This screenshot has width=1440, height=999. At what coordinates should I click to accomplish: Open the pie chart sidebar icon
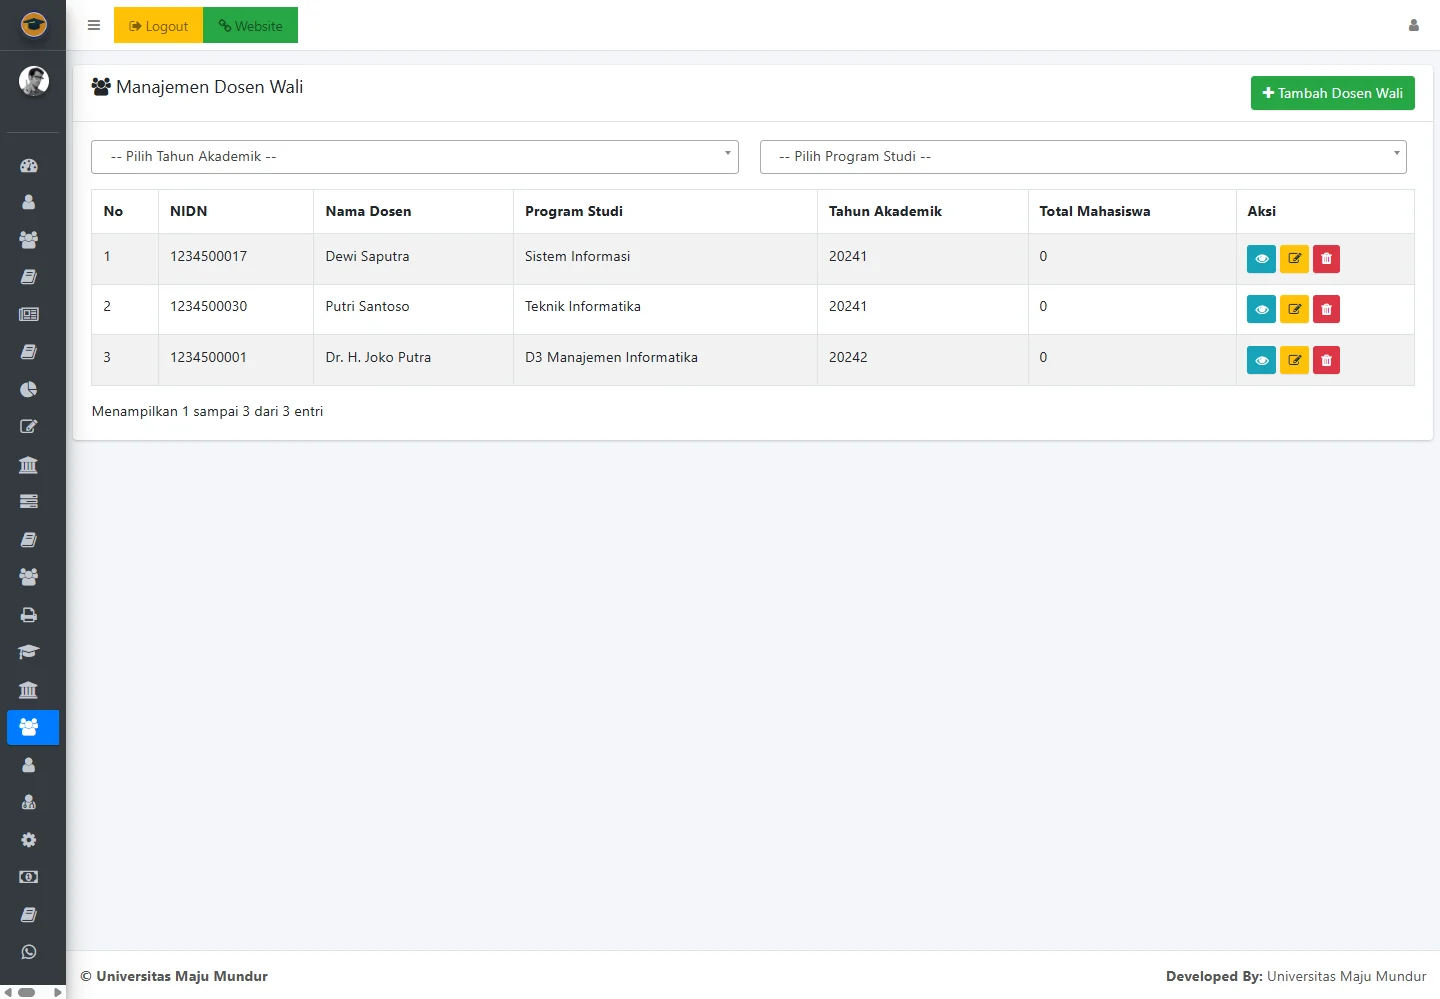29,389
